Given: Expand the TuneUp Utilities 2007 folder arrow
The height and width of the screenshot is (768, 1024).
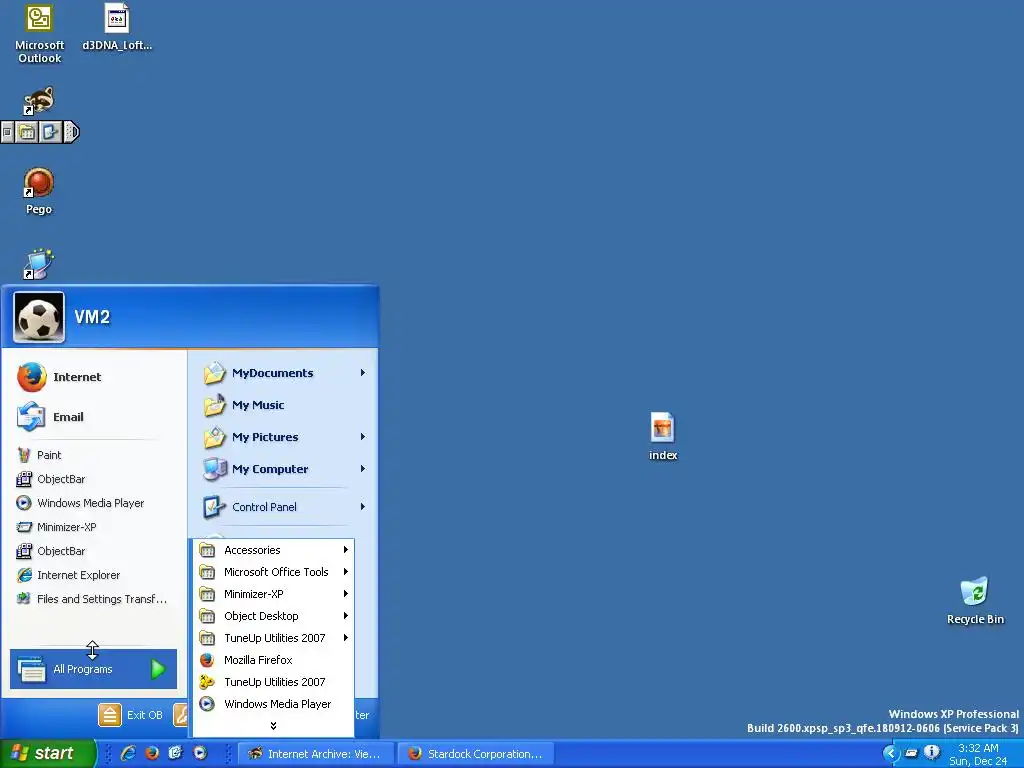Looking at the screenshot, I should (x=345, y=638).
